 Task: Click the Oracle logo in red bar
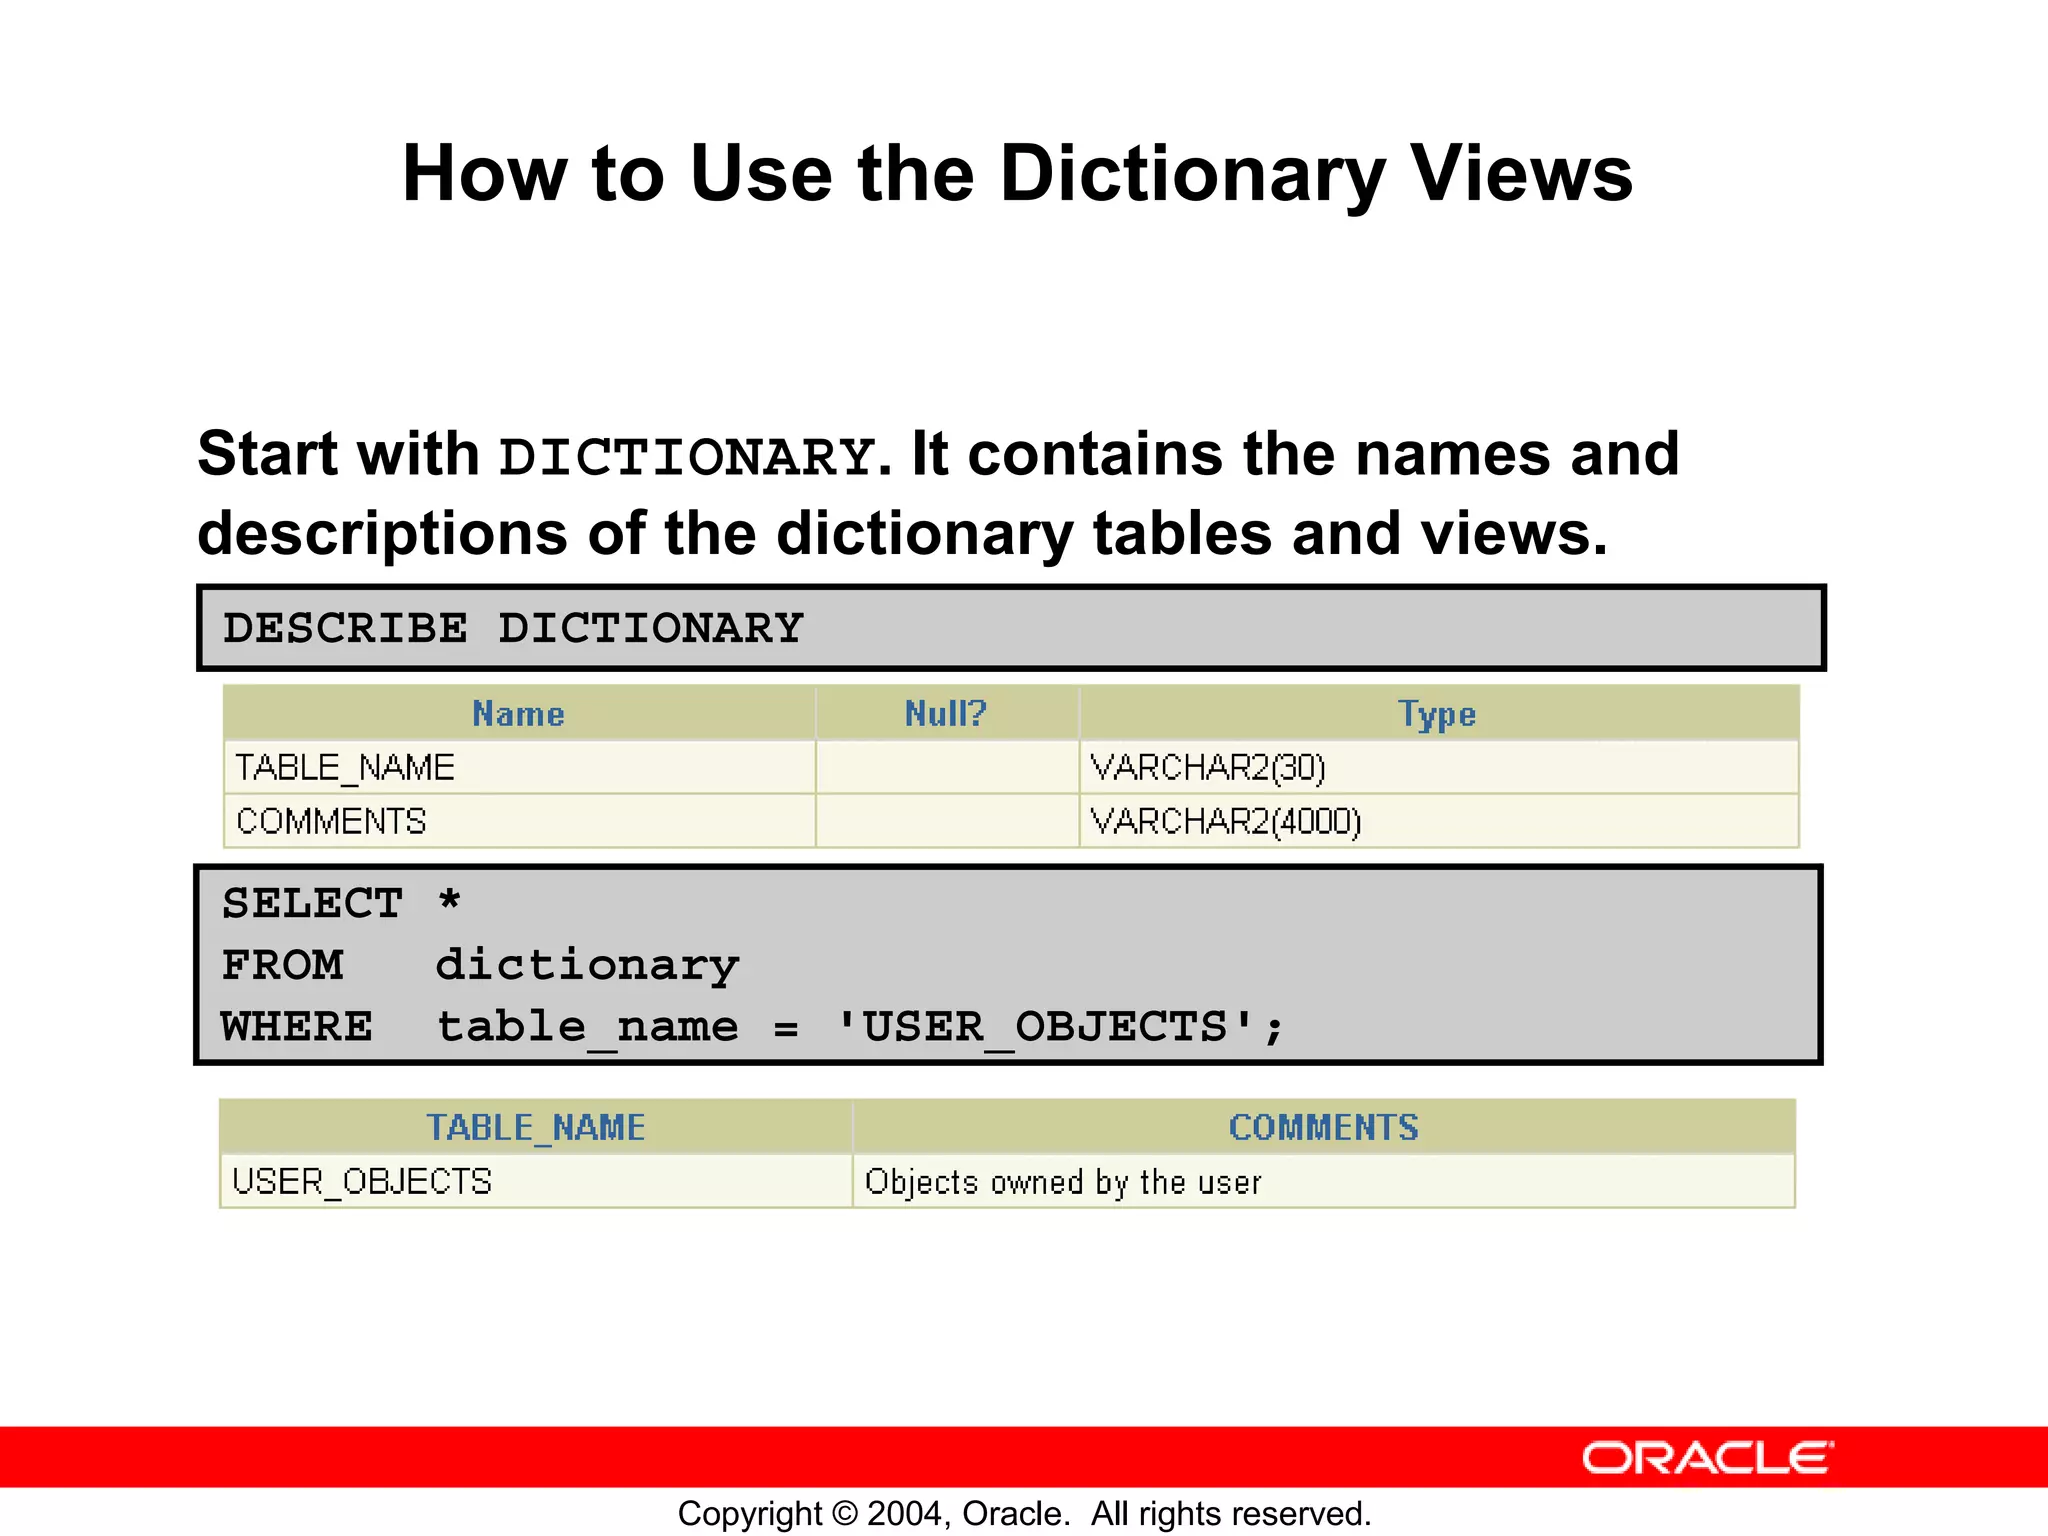1707,1458
